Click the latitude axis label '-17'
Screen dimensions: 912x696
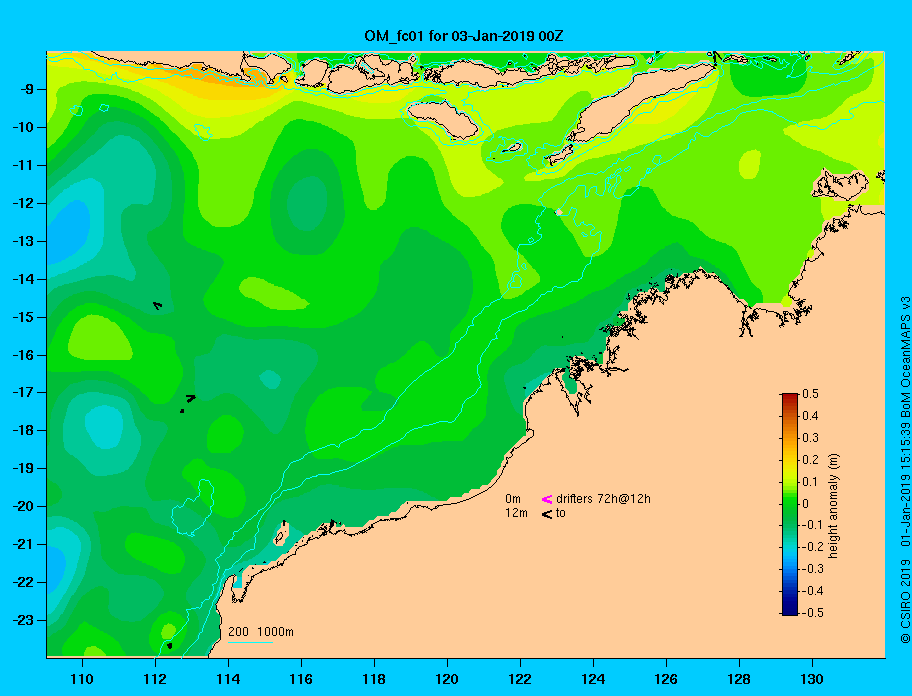coord(23,392)
